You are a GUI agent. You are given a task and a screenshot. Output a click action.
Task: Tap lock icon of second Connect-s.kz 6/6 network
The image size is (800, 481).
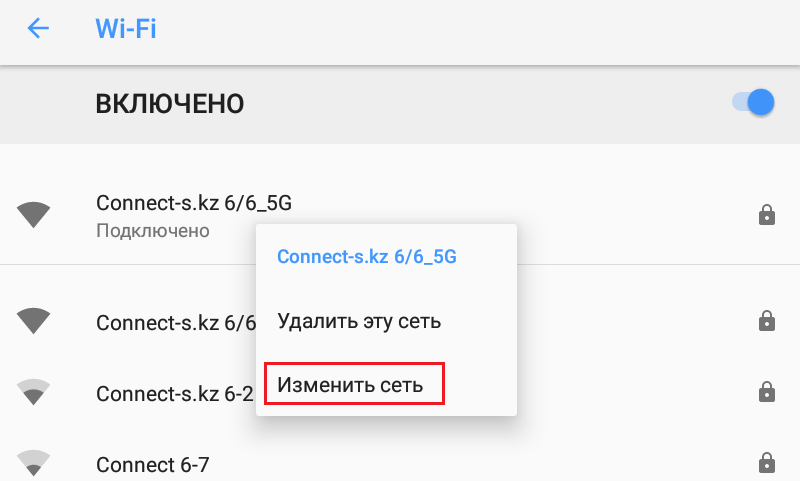pos(766,321)
